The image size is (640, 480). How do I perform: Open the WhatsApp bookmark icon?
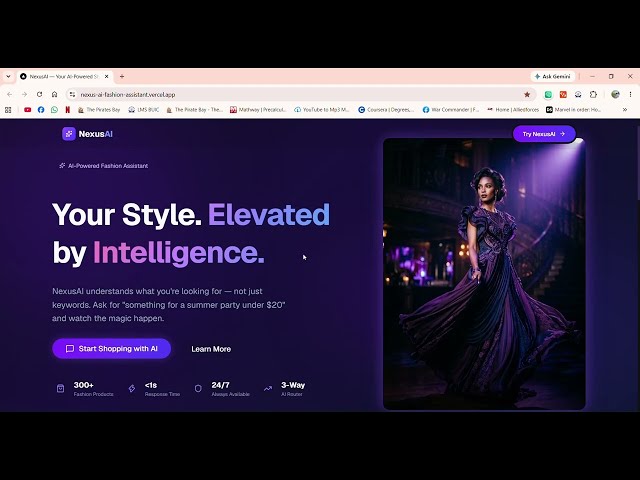coord(54,109)
